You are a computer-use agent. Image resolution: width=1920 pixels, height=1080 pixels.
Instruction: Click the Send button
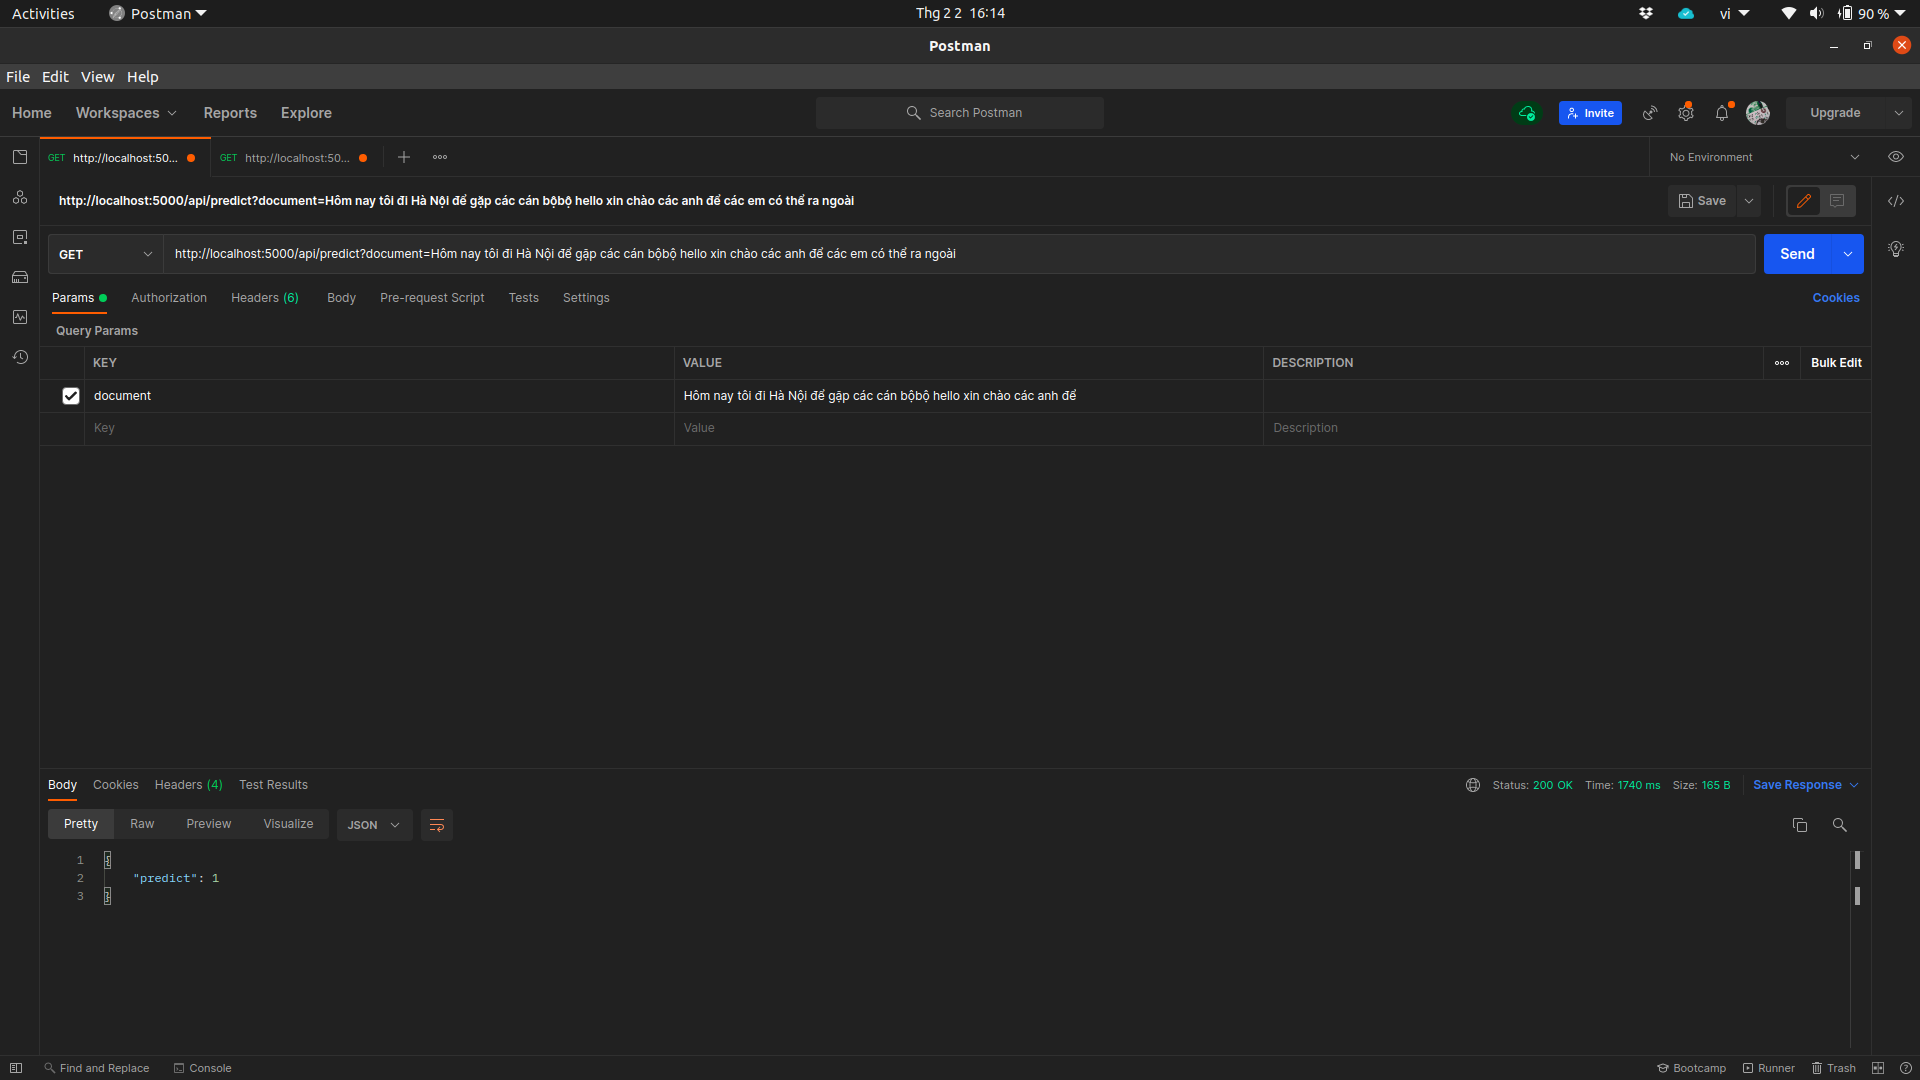point(1796,254)
